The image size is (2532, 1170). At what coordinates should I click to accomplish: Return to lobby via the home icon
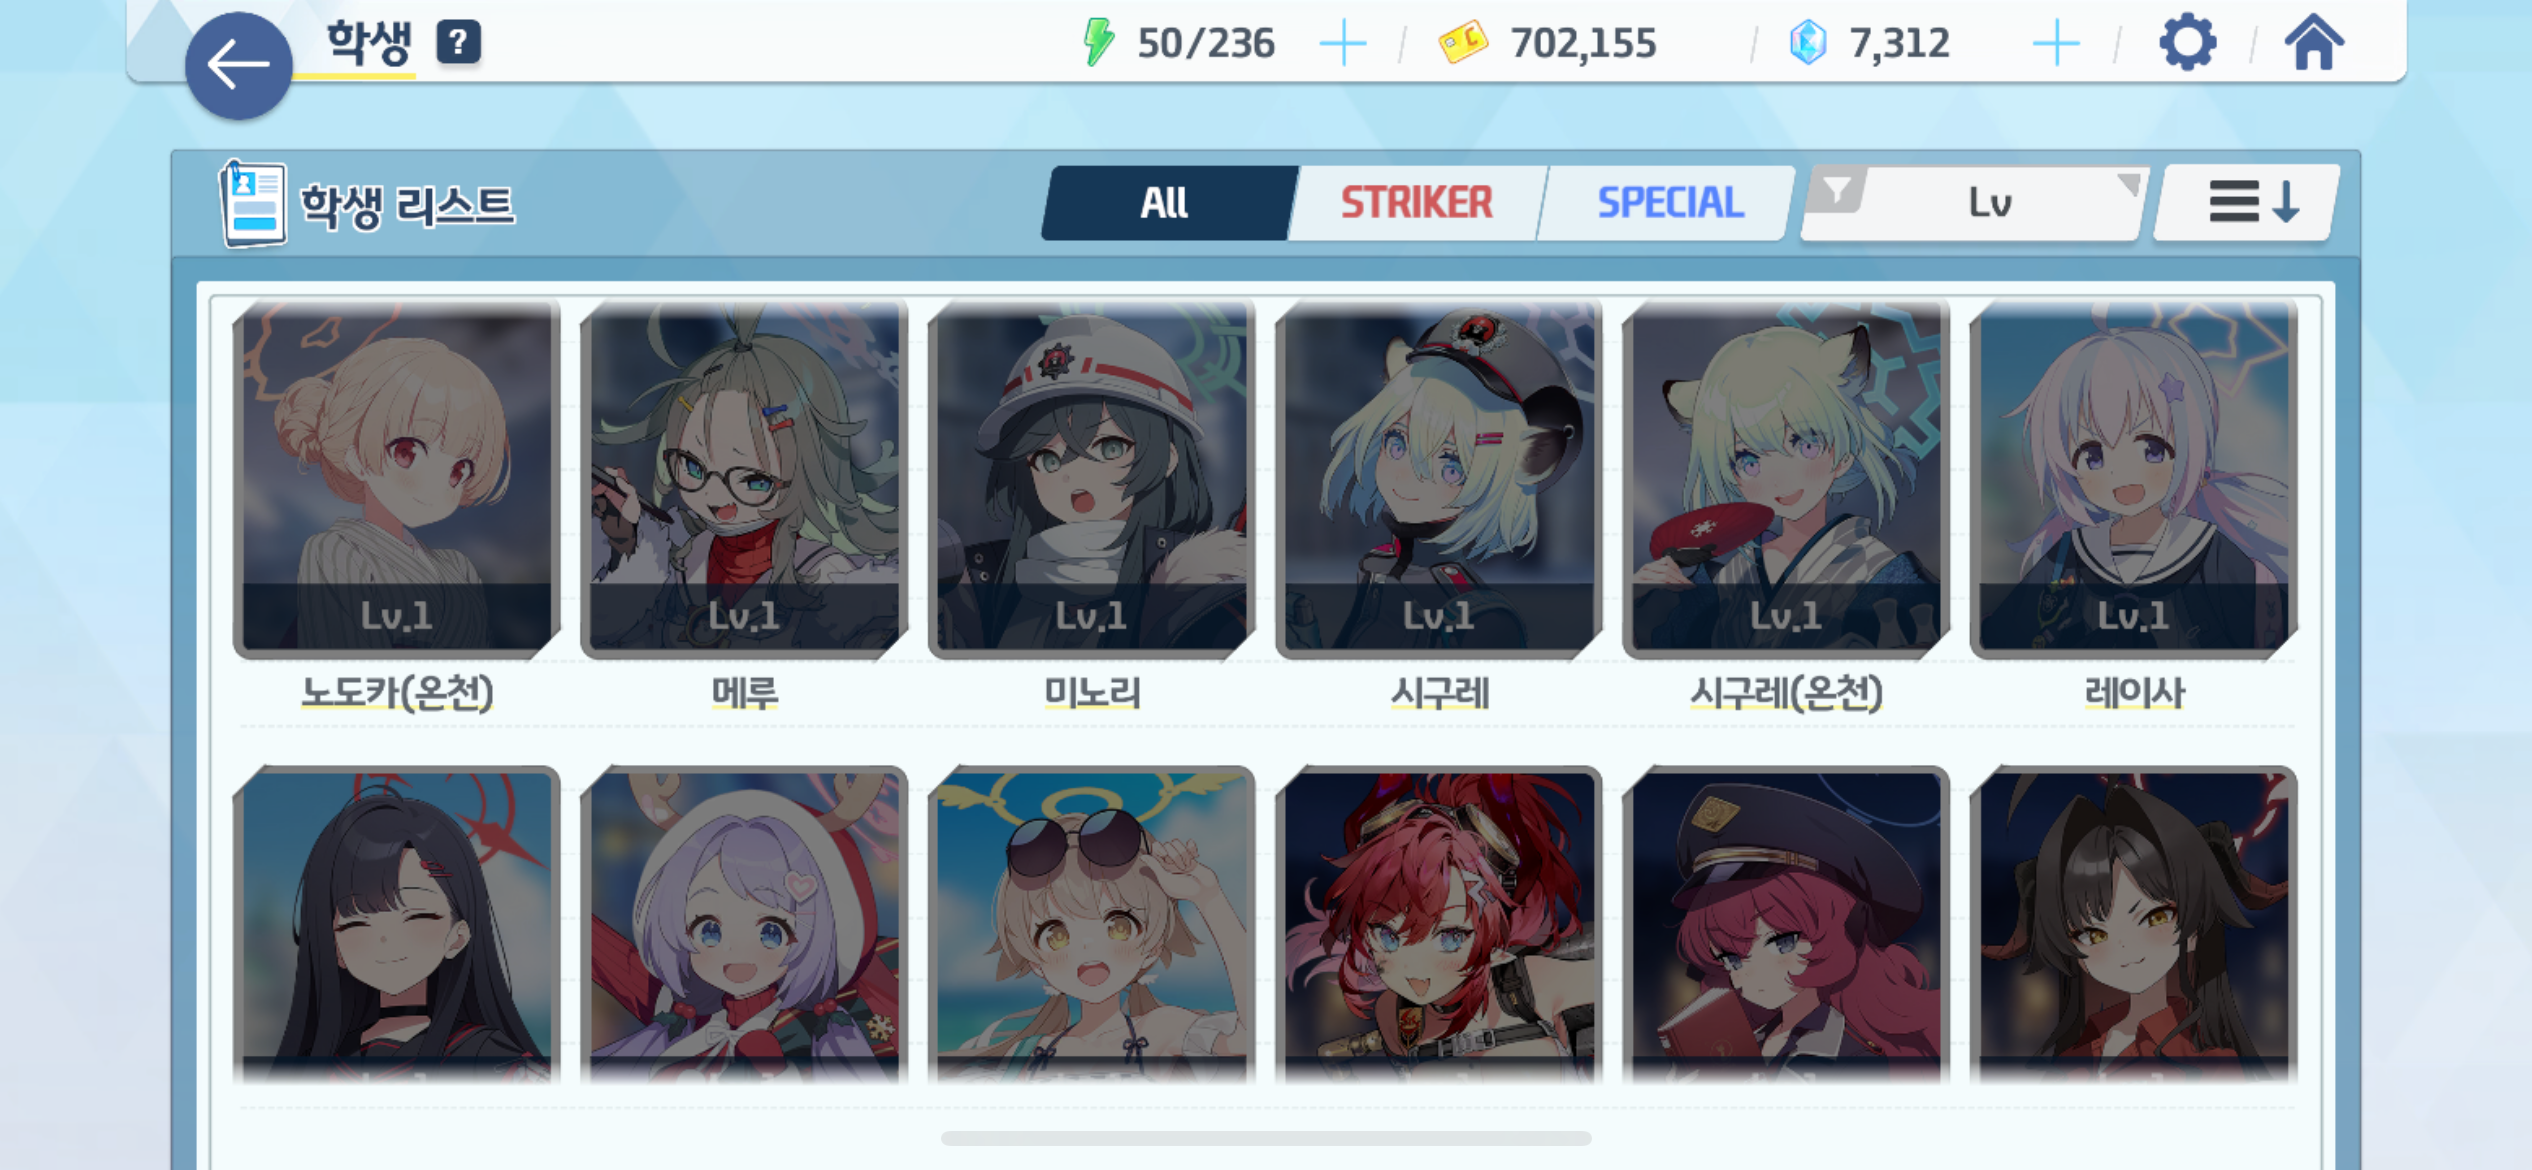tap(2313, 43)
